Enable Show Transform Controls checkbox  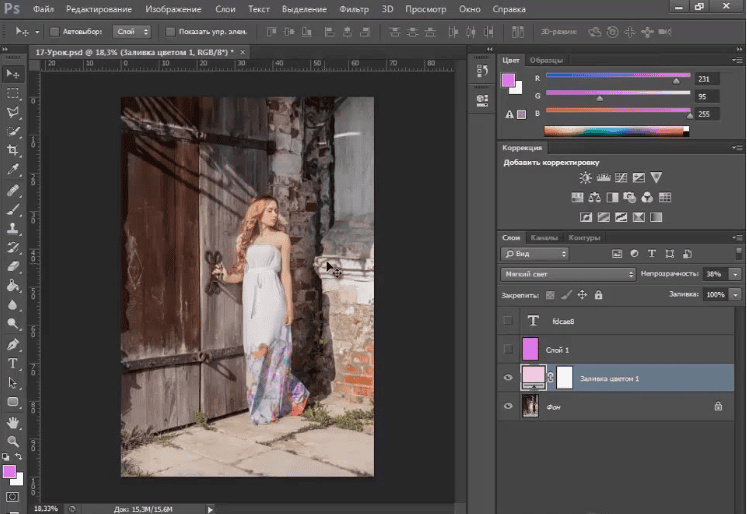coord(170,32)
